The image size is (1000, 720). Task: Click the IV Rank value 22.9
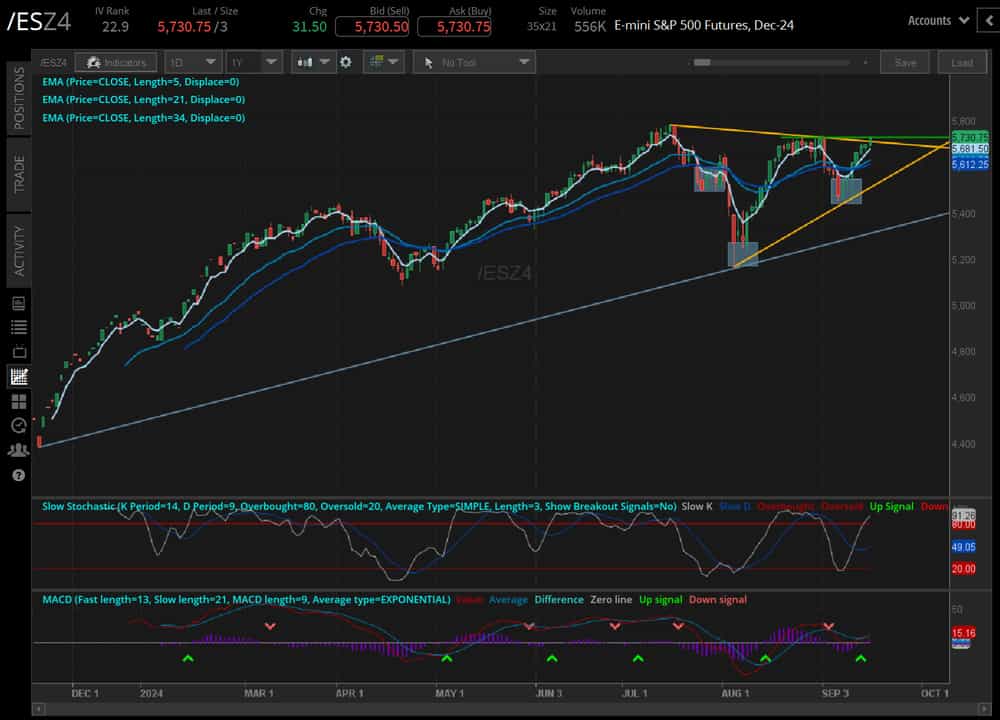115,27
